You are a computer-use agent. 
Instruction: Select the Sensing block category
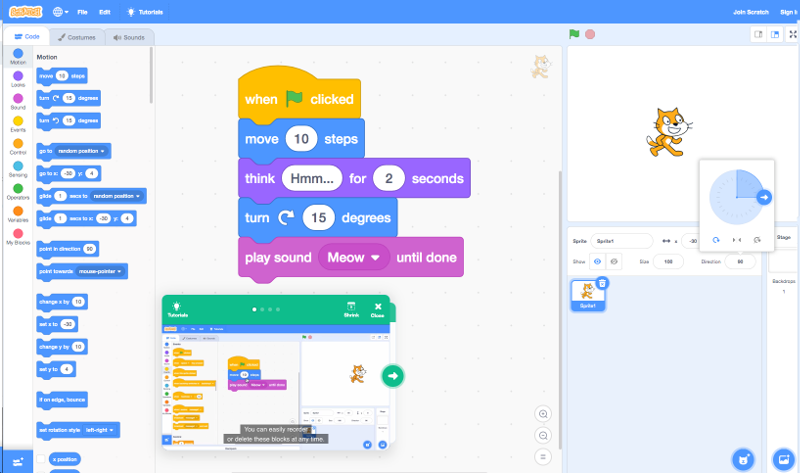(18, 169)
